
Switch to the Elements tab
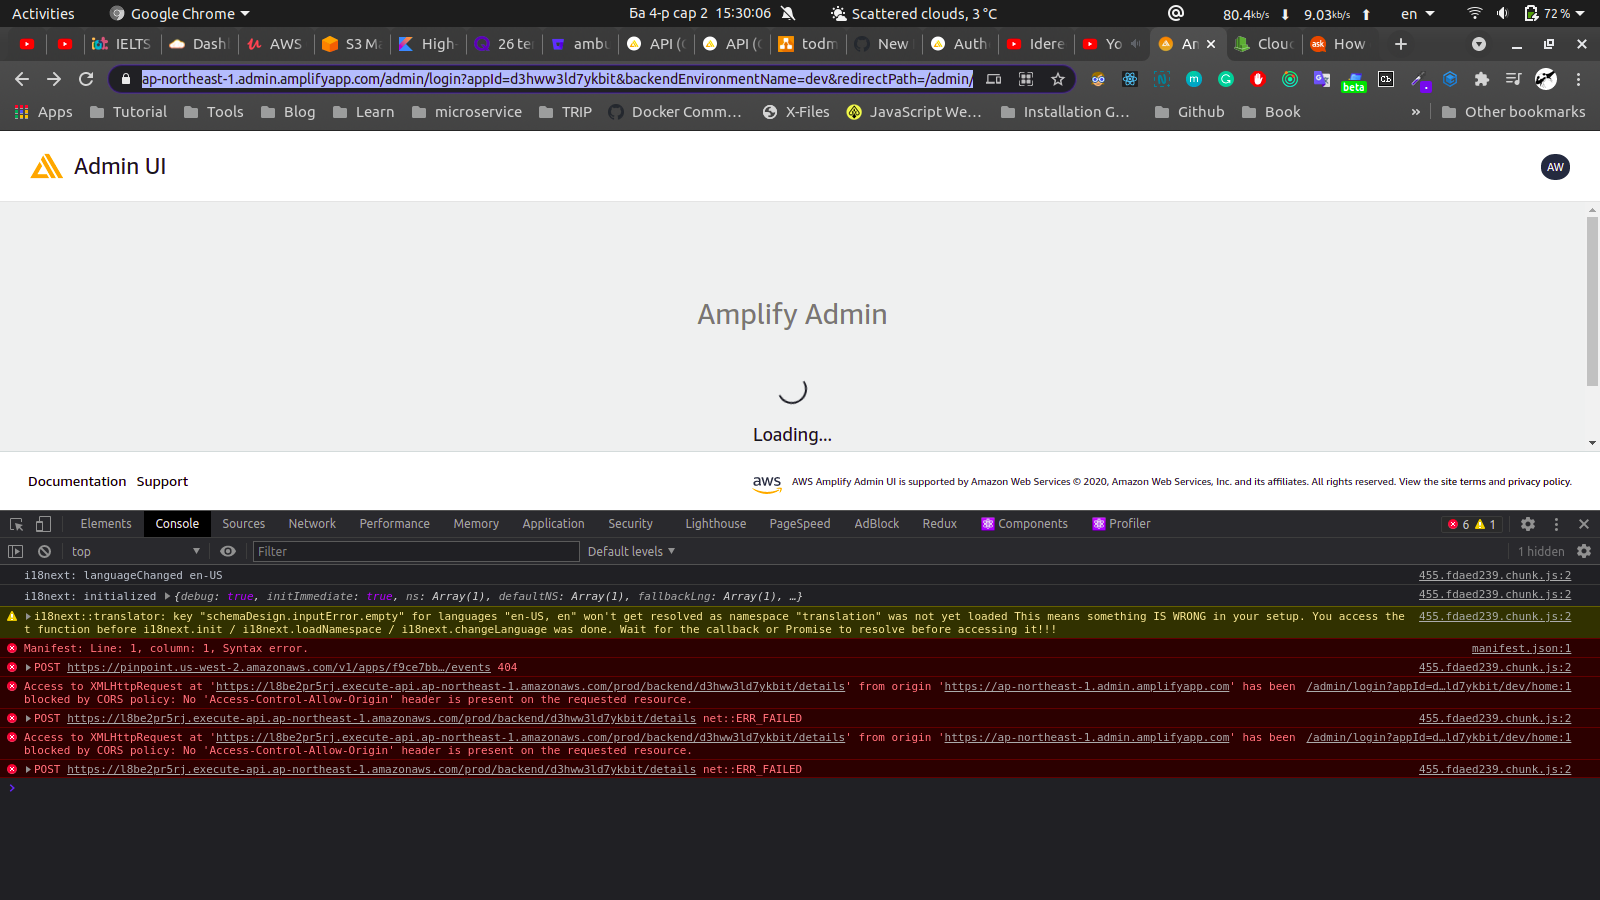click(106, 524)
